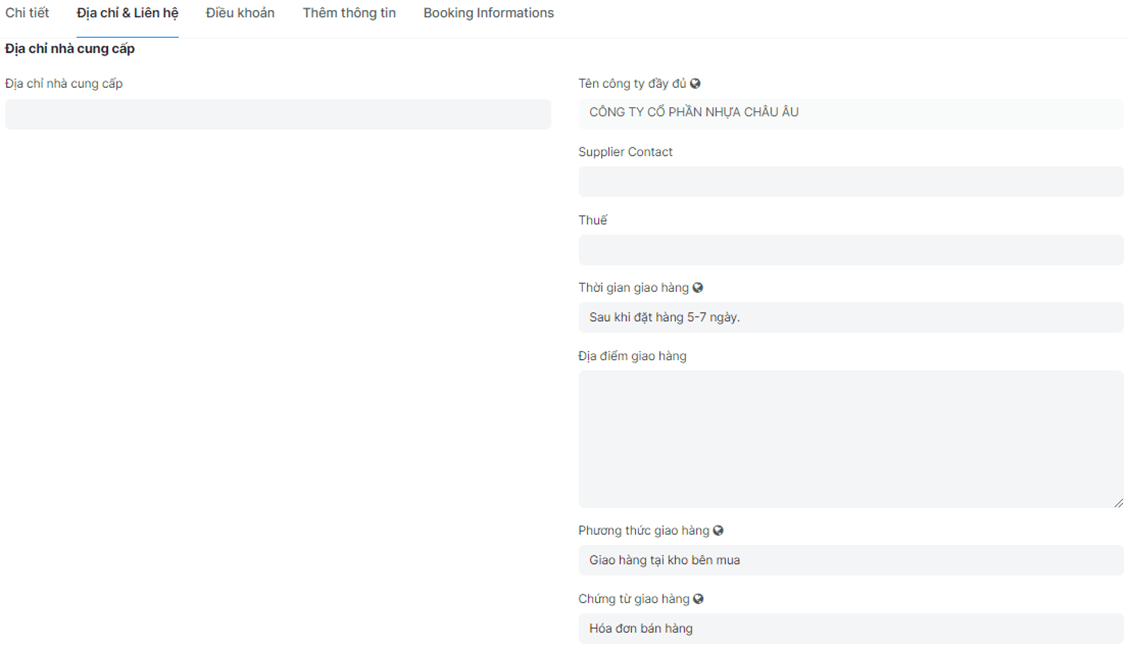Click the globe icon next to Chứng từ giao hàng
This screenshot has width=1128, height=649.
pos(698,599)
